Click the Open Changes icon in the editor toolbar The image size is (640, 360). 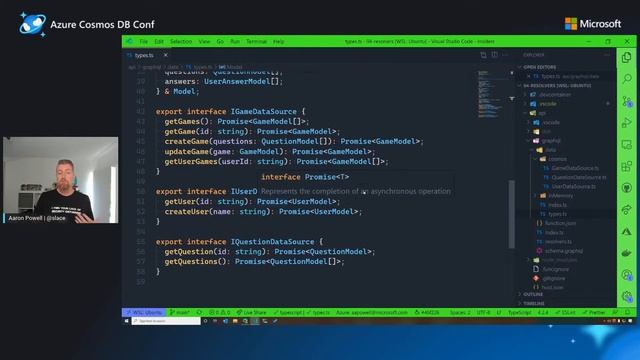click(483, 55)
